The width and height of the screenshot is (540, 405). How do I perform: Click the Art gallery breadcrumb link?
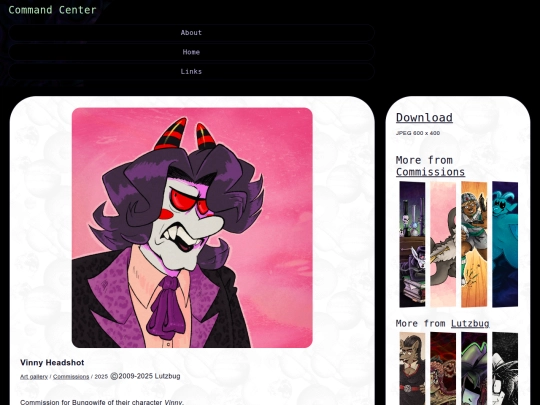(x=34, y=377)
